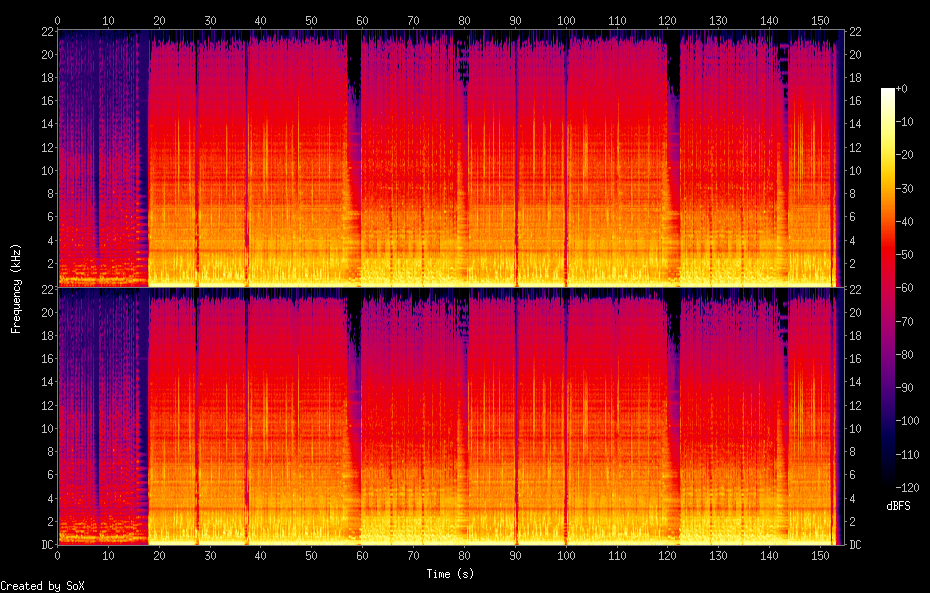Click the "Frequency (kHz)" vertical axis label
The width and height of the screenshot is (930, 593).
pyautogui.click(x=16, y=288)
